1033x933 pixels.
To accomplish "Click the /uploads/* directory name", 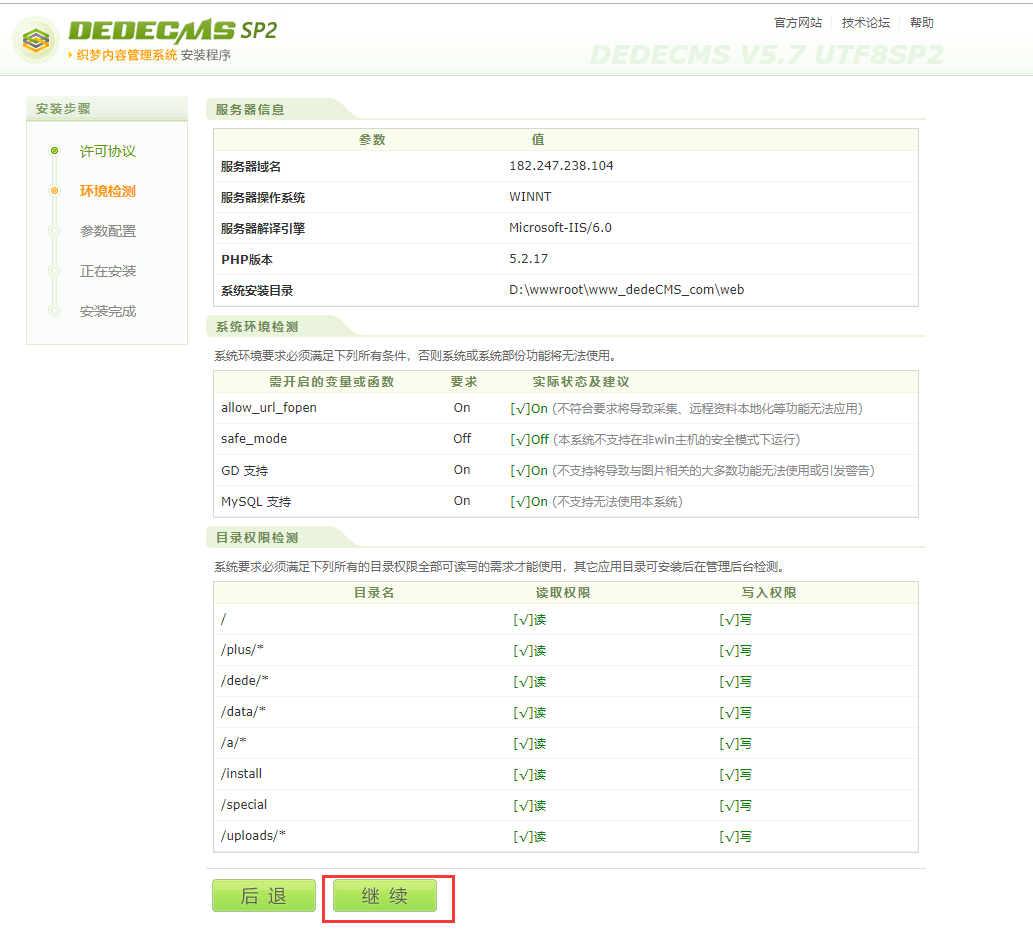I will coord(253,835).
